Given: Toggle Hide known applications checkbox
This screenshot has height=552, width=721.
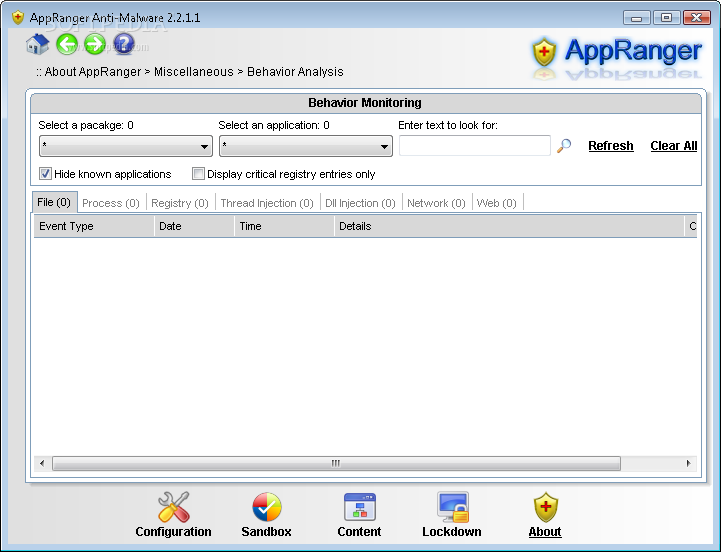Looking at the screenshot, I should tap(45, 173).
